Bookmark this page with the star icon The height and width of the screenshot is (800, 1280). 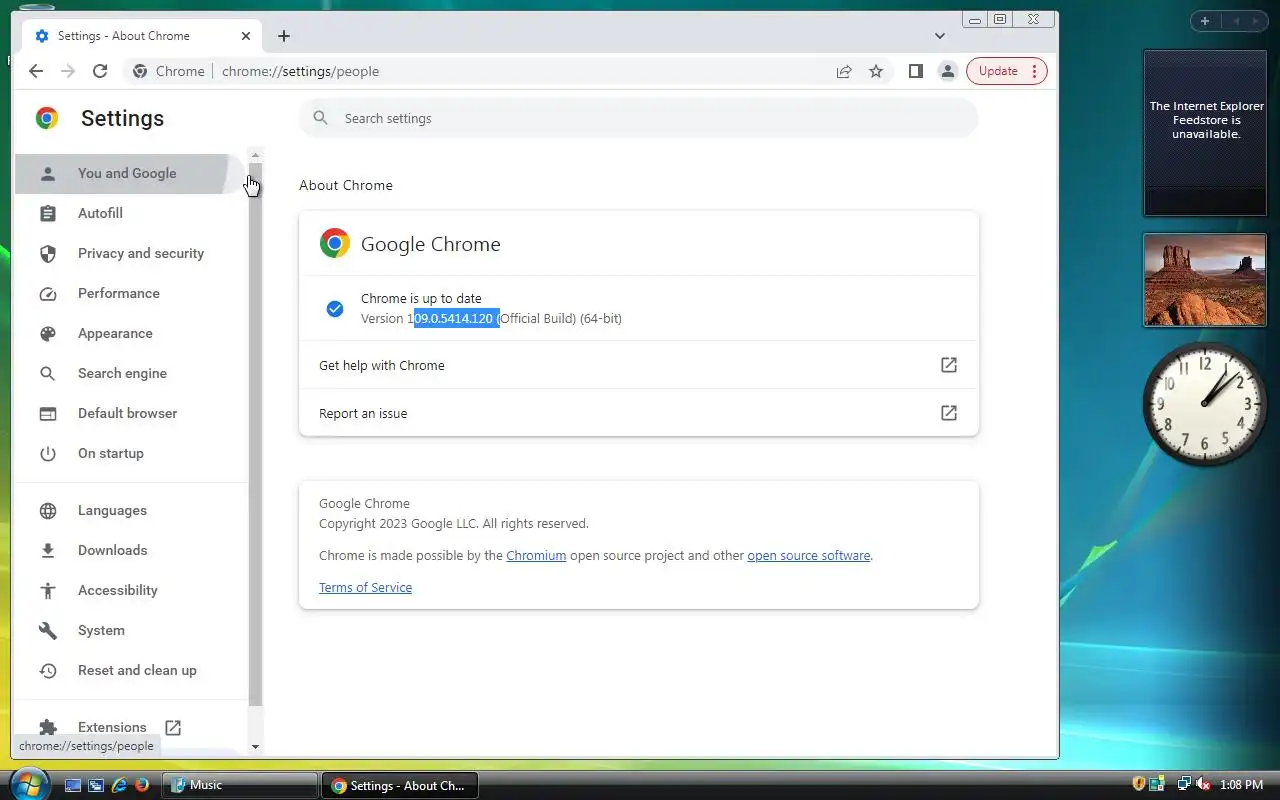(876, 71)
